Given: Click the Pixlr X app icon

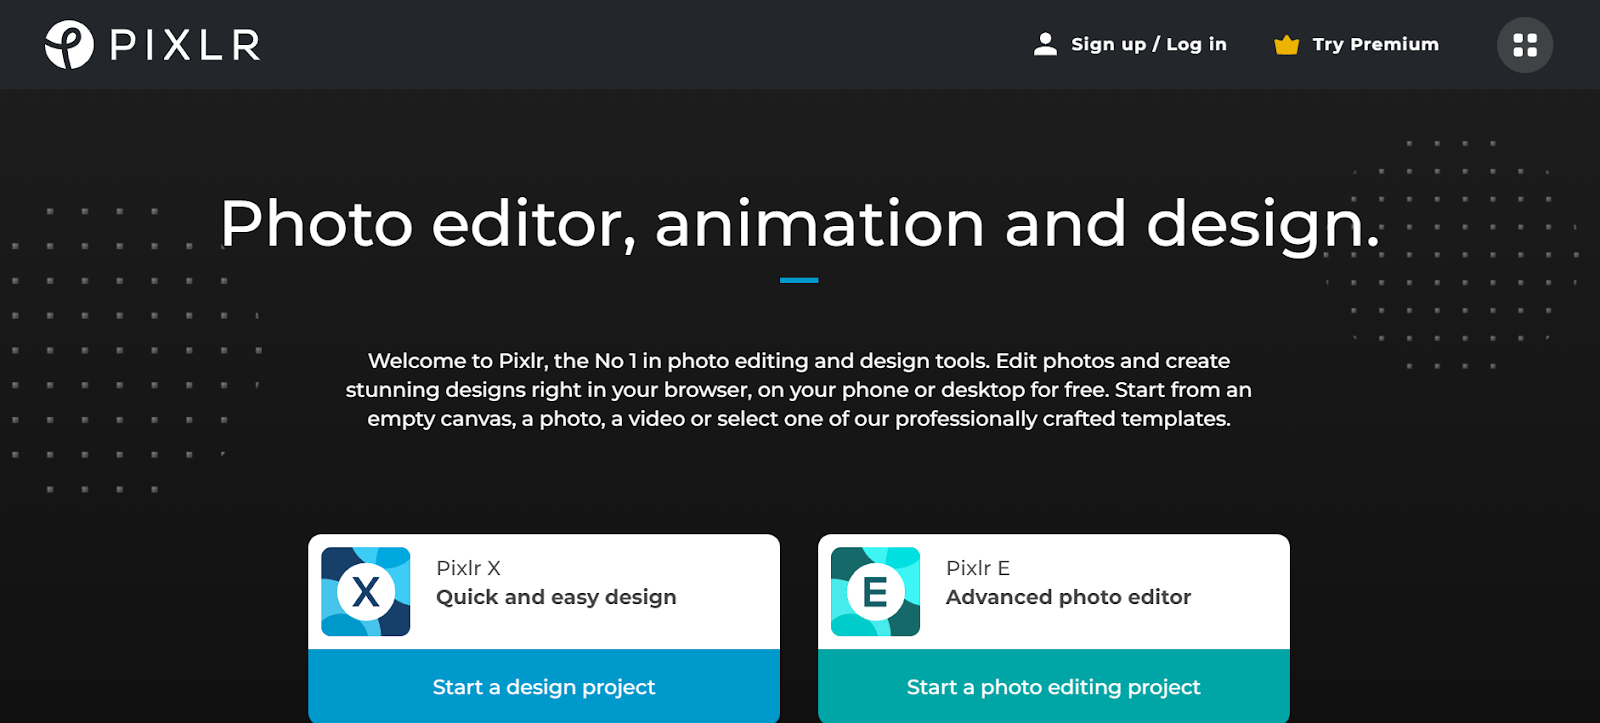Looking at the screenshot, I should 366,592.
